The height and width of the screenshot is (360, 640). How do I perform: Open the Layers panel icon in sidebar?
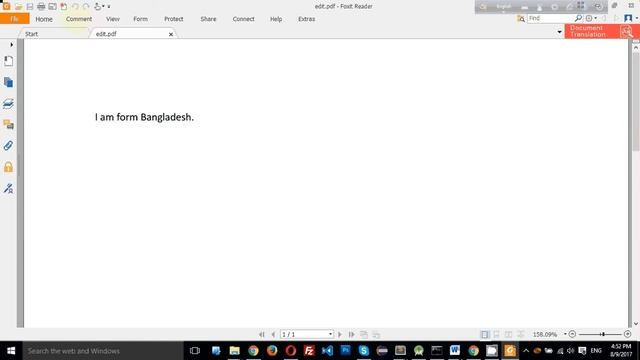coord(8,104)
